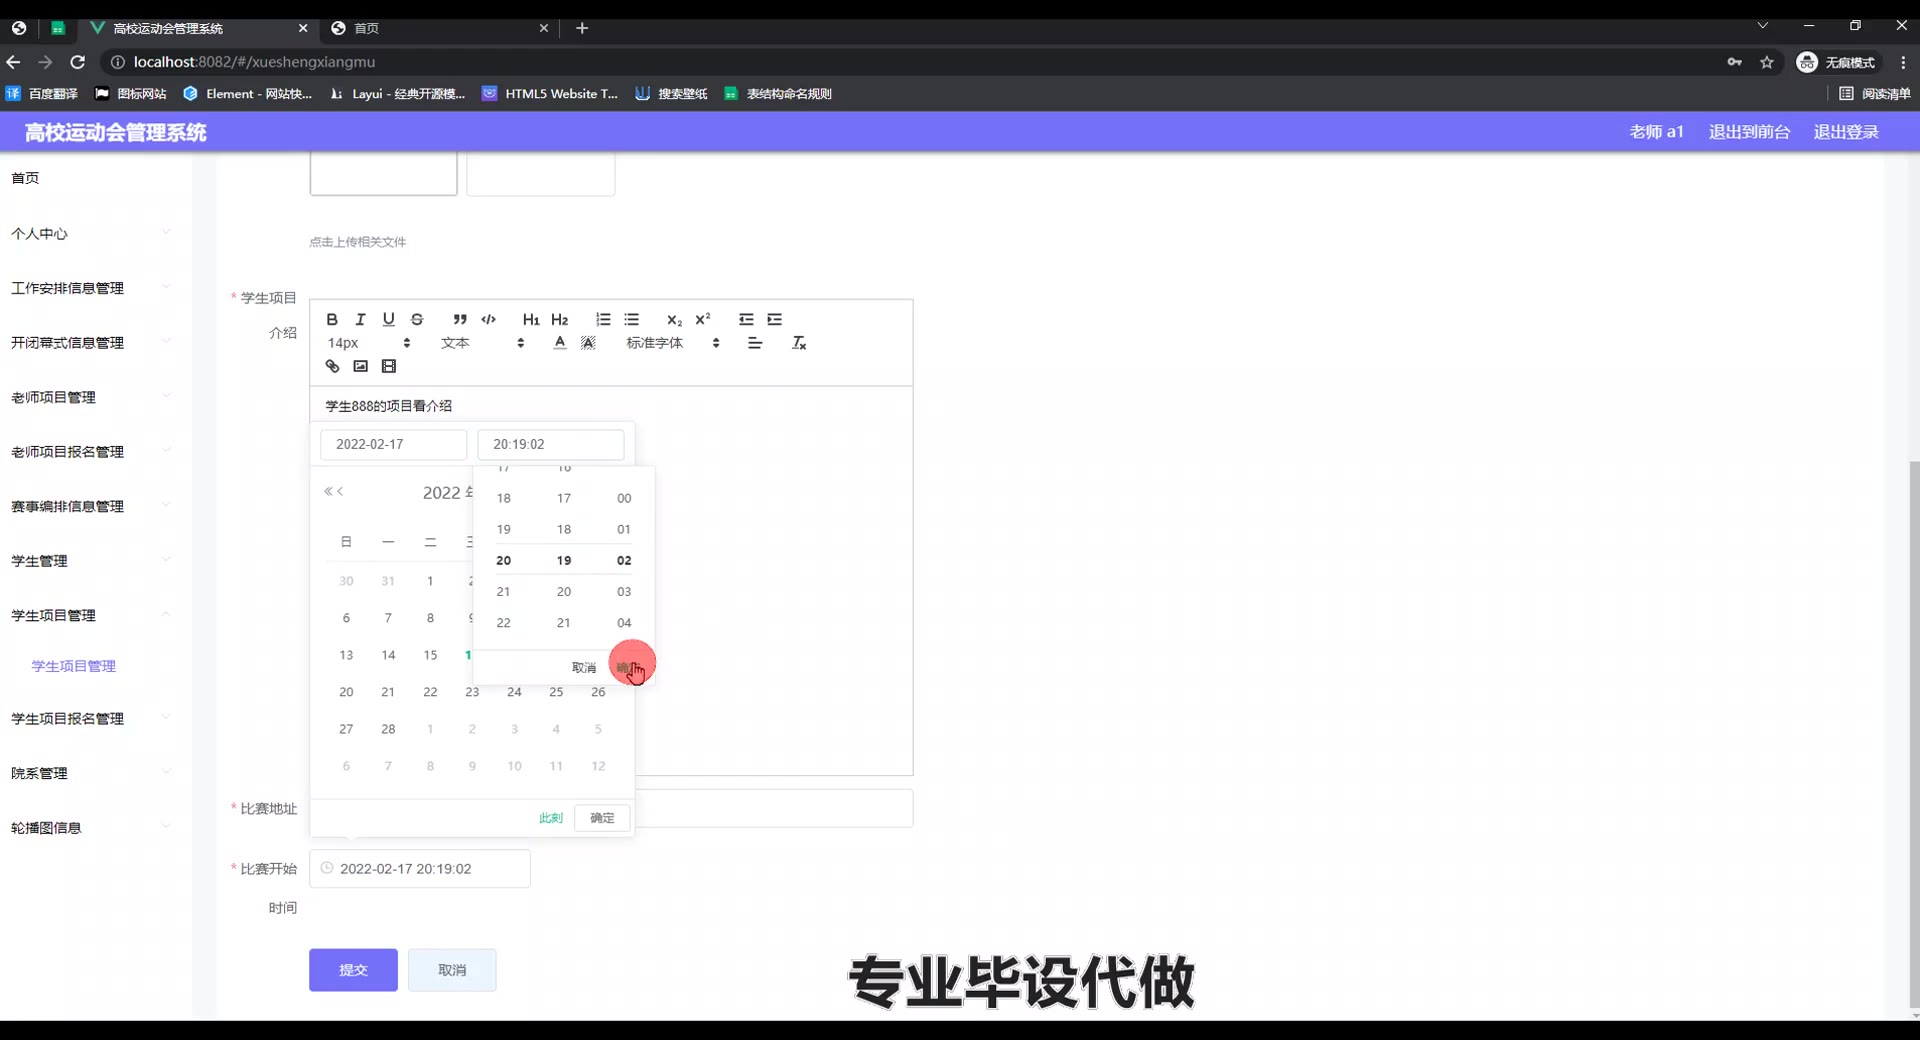Open the text background color picker

pyautogui.click(x=588, y=343)
